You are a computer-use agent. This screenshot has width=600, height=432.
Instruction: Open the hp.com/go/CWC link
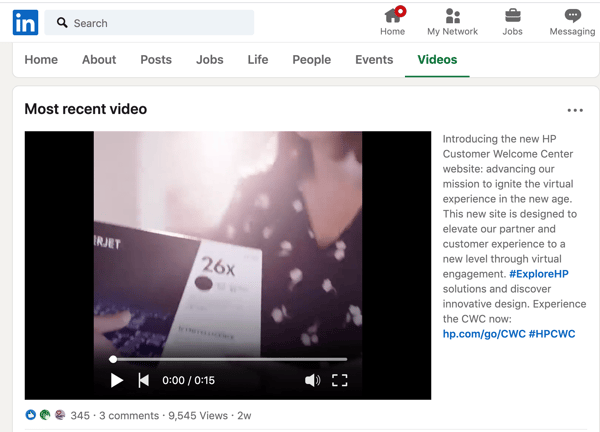484,334
